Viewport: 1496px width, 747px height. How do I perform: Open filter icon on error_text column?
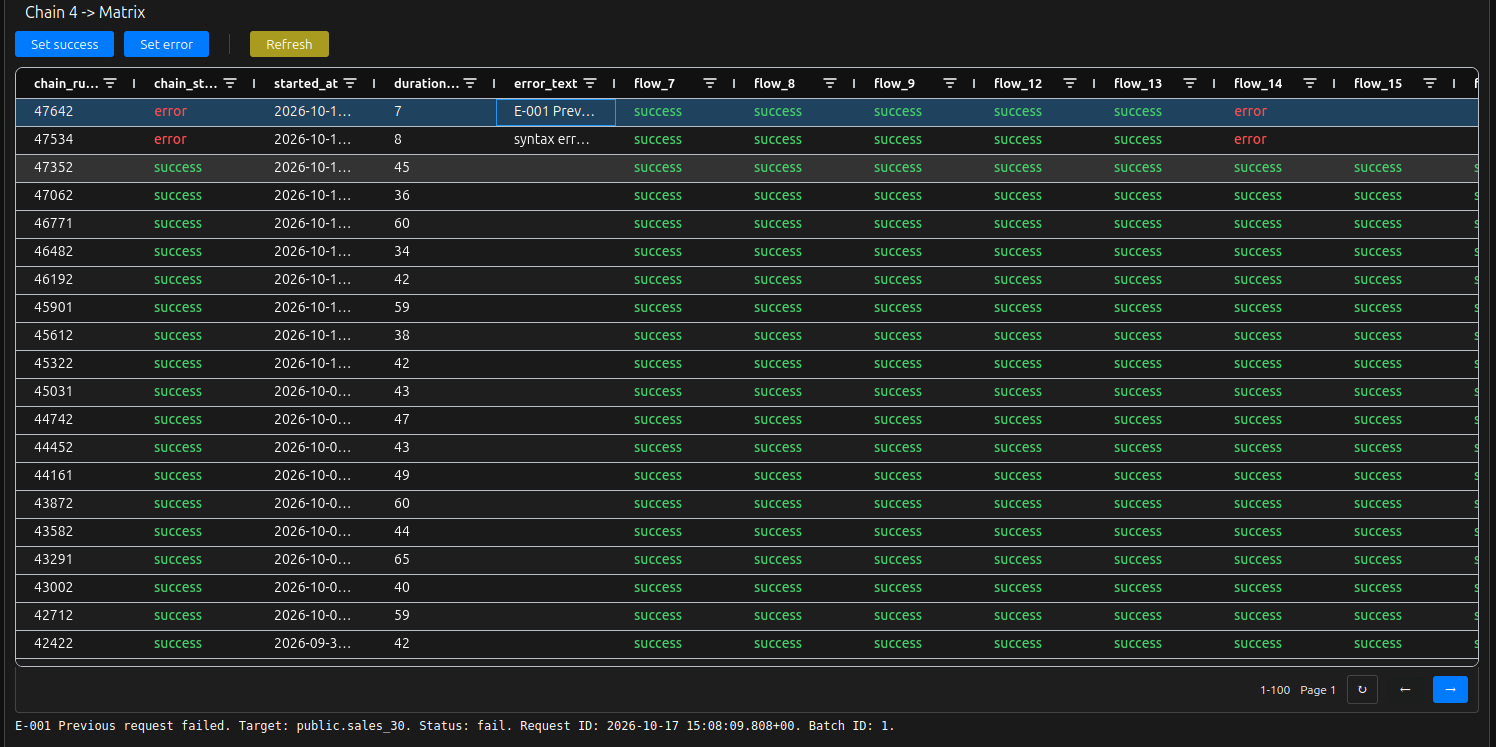[x=590, y=83]
